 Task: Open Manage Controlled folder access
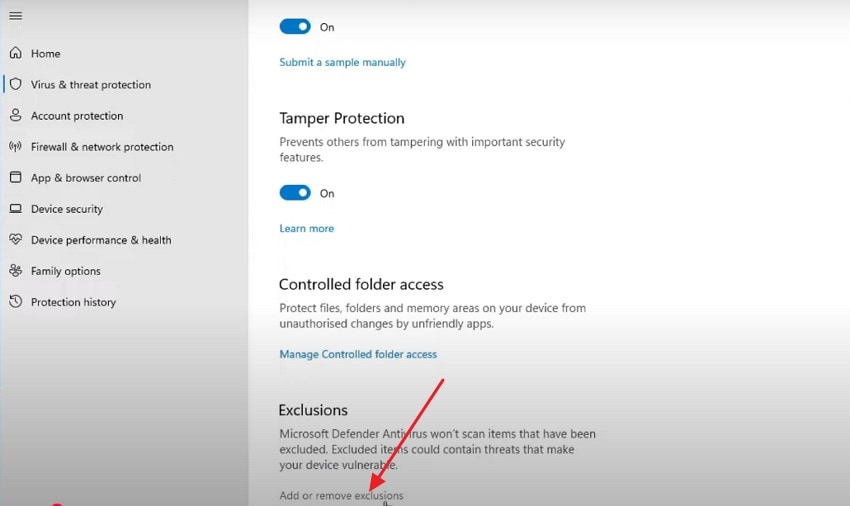click(x=357, y=354)
